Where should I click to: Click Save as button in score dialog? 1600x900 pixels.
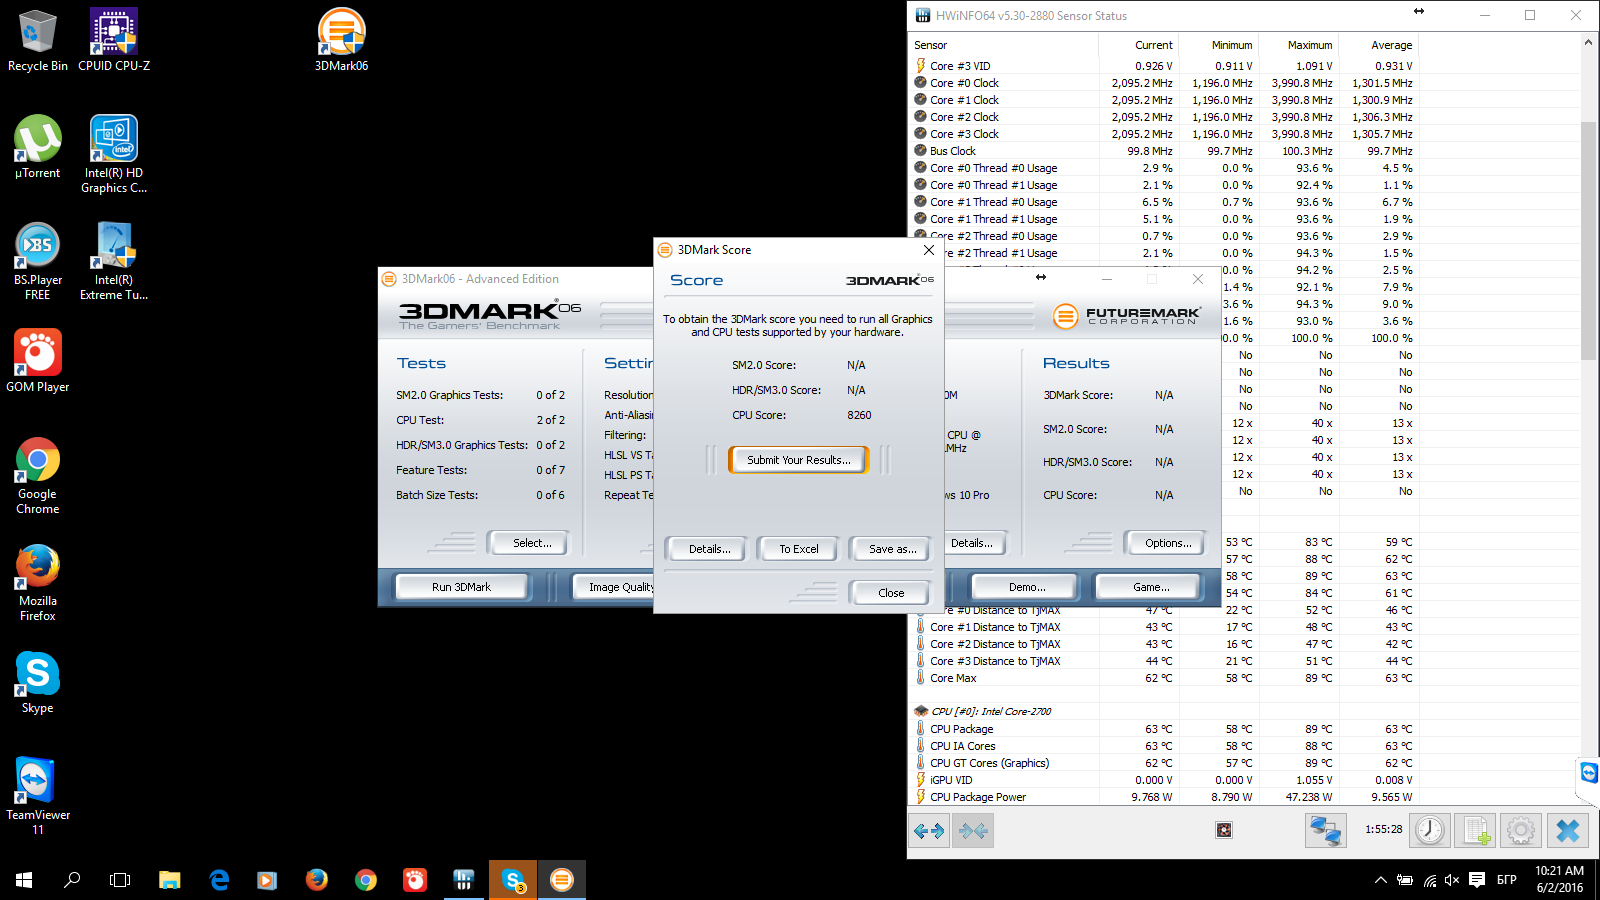coord(892,549)
